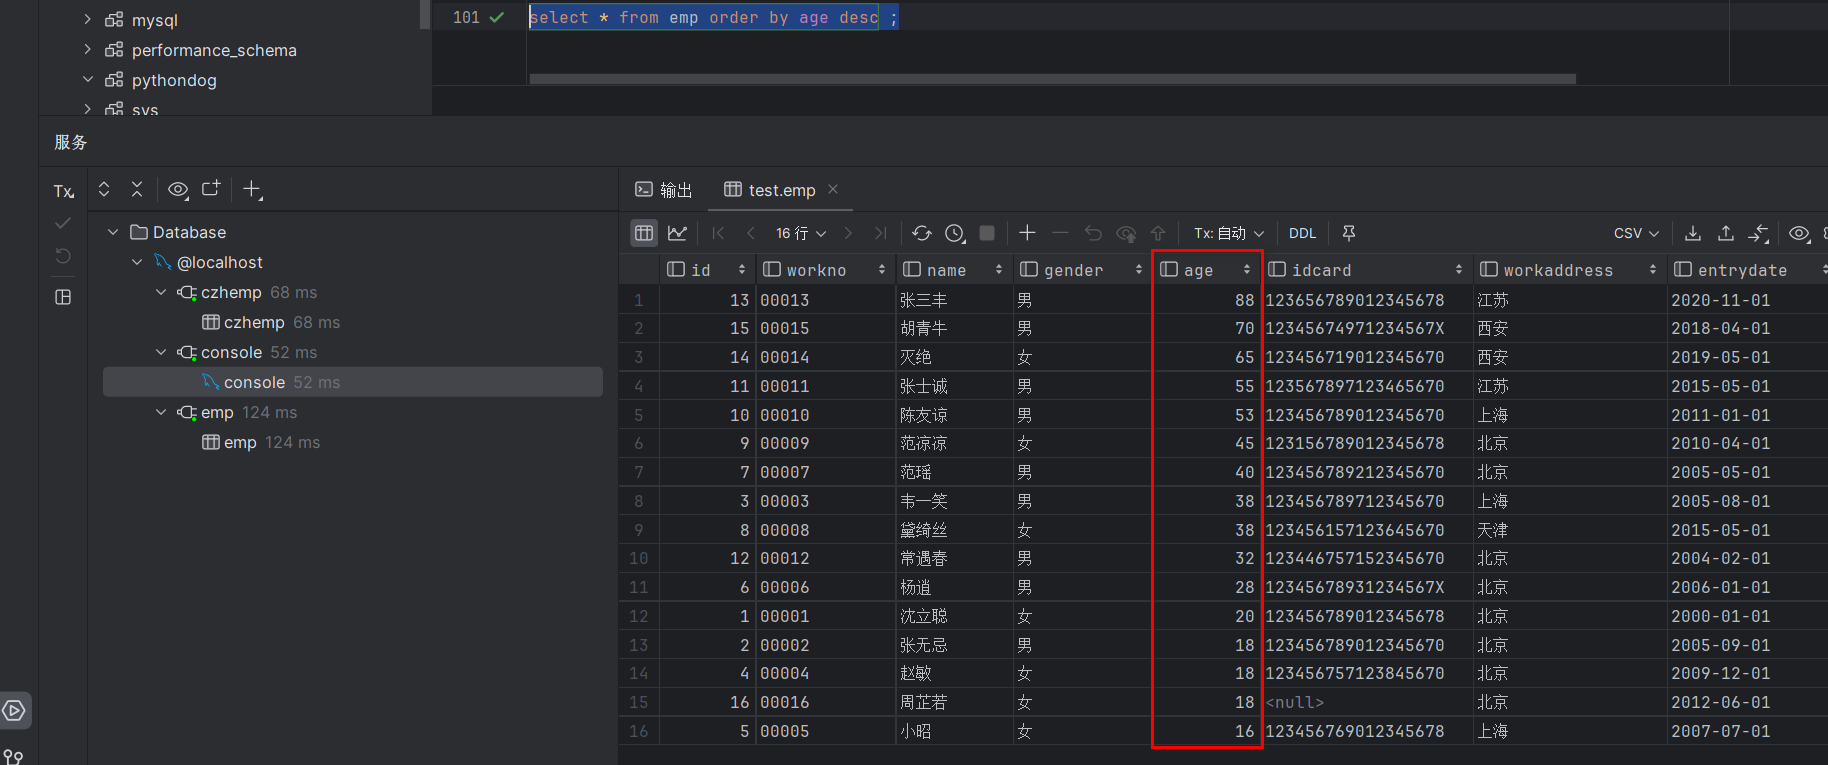Show DDL for the table

[1302, 233]
